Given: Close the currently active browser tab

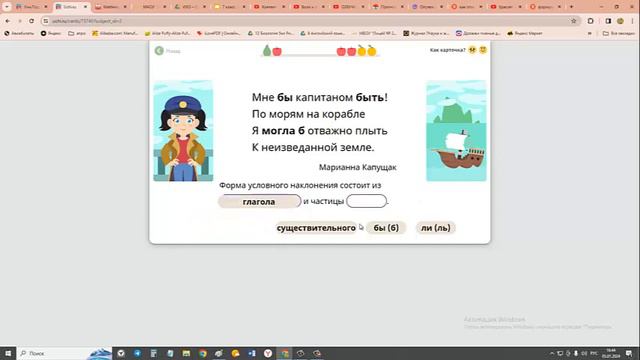Looking at the screenshot, I should point(85,7).
